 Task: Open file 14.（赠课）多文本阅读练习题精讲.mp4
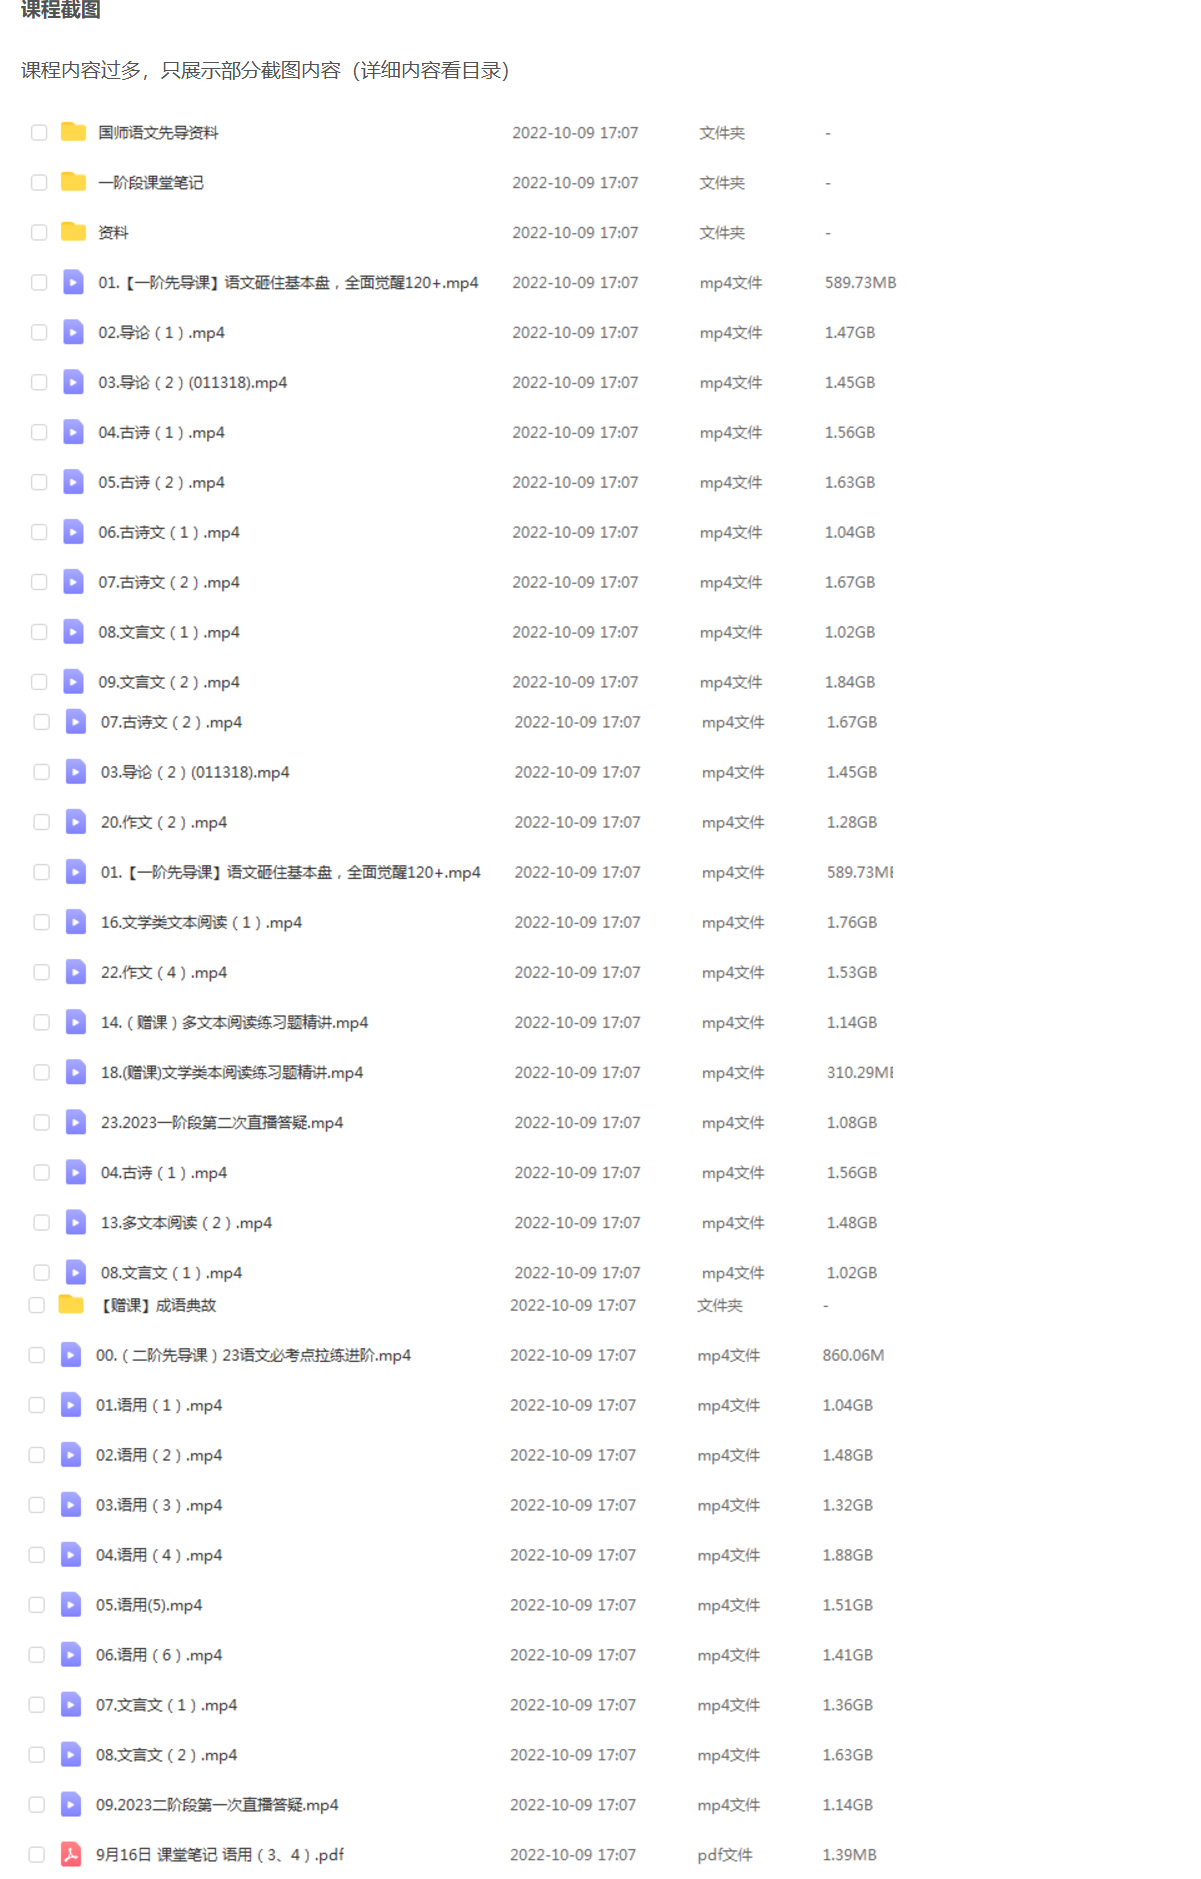coord(234,1022)
